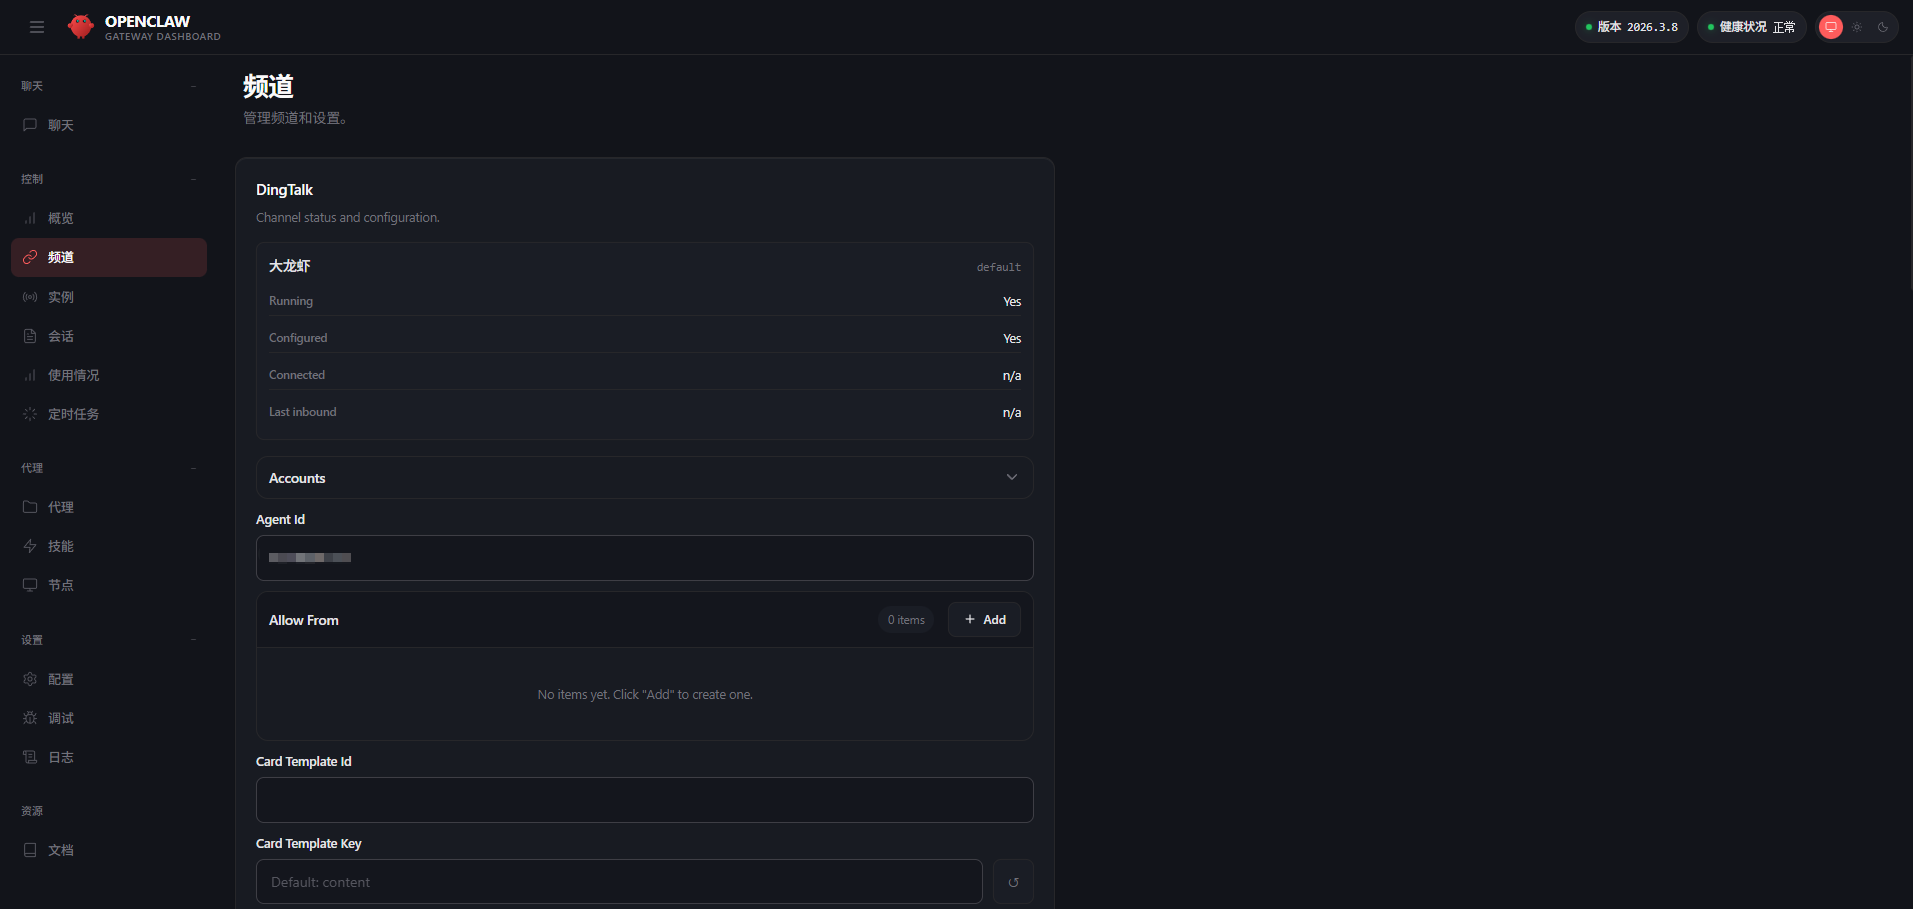Add an Allow From item

[x=985, y=620]
